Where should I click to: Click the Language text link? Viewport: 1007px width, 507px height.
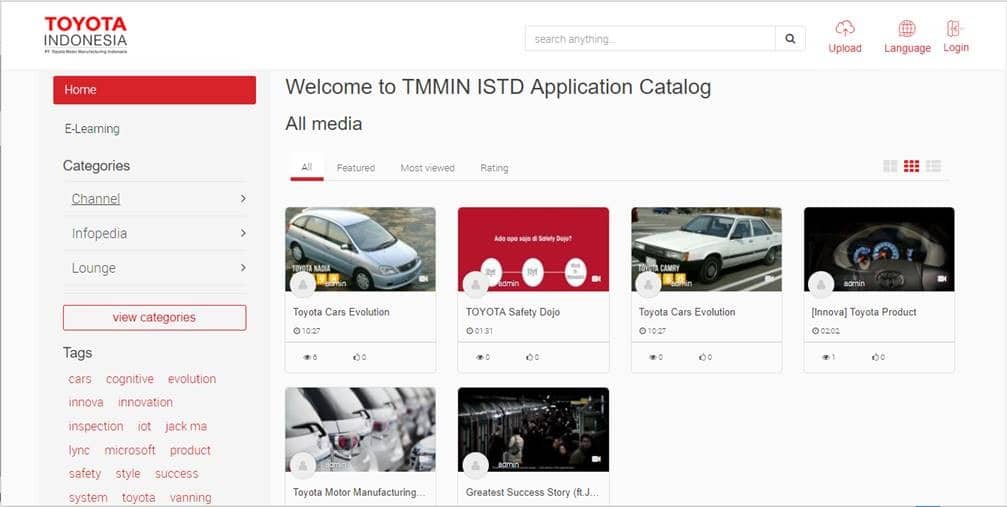click(x=907, y=48)
